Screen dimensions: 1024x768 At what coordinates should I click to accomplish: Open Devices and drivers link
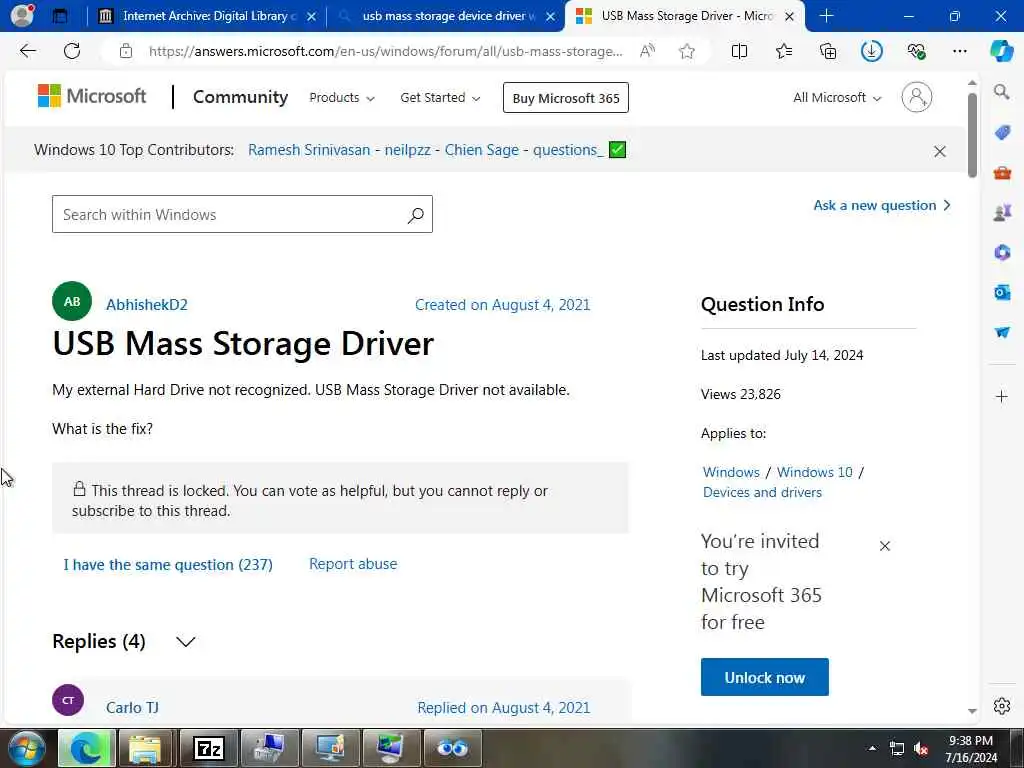point(762,492)
